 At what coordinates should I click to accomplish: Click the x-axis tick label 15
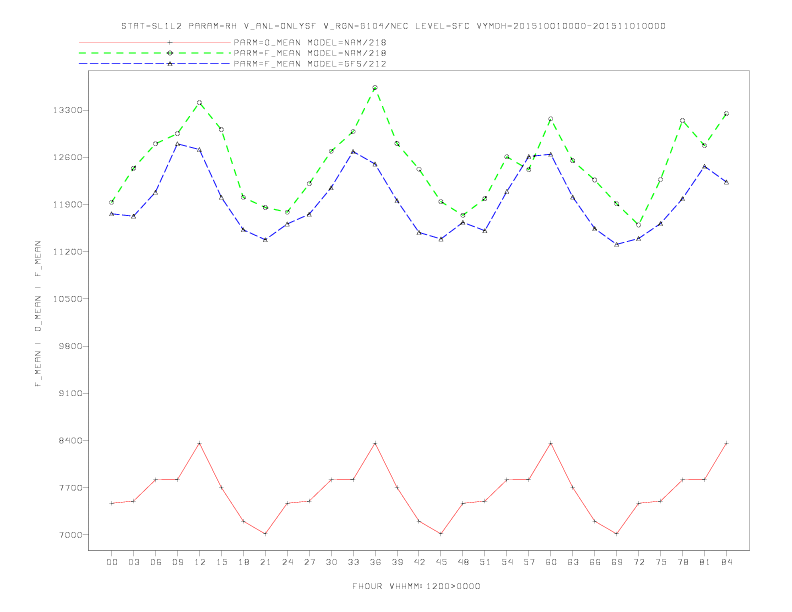(221, 562)
